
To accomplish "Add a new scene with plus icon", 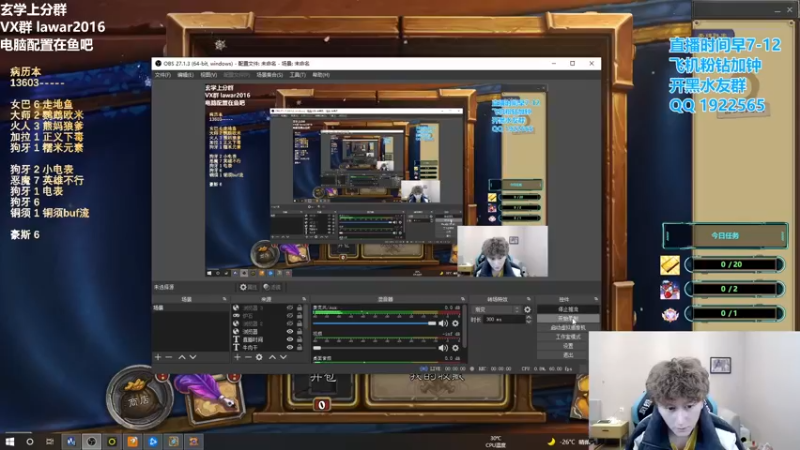I will pyautogui.click(x=158, y=357).
